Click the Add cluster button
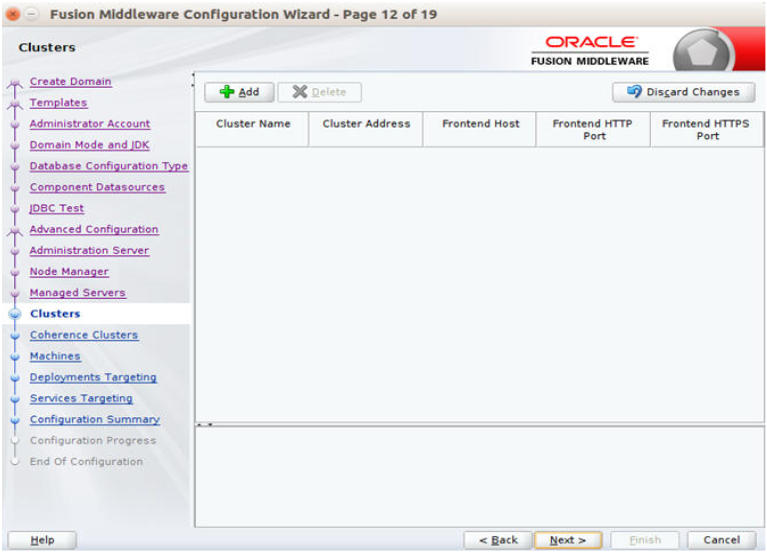 click(x=239, y=92)
